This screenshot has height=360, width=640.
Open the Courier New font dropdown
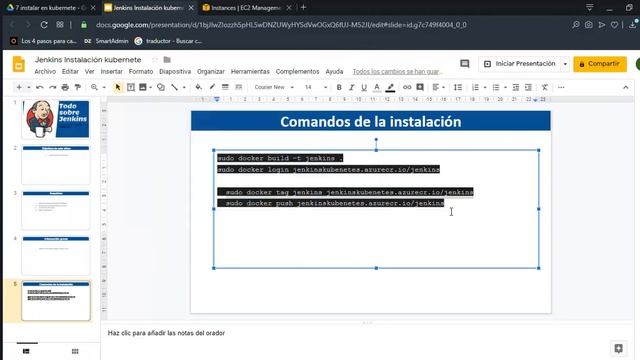[274, 87]
